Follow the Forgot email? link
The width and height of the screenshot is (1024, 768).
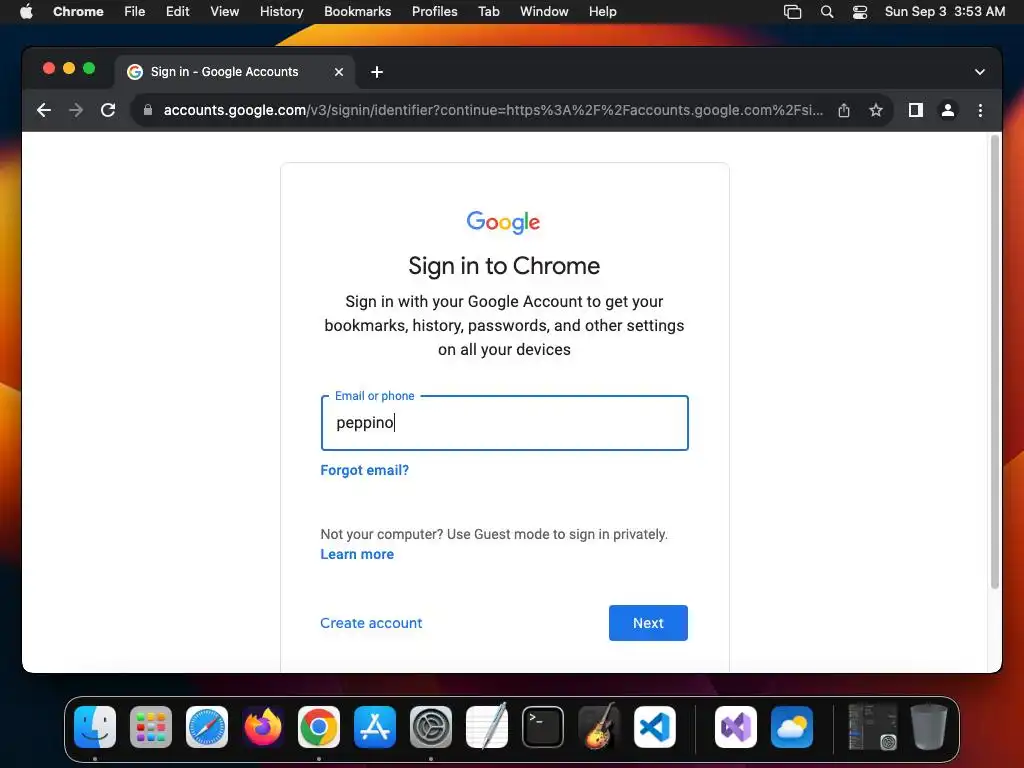tap(364, 470)
